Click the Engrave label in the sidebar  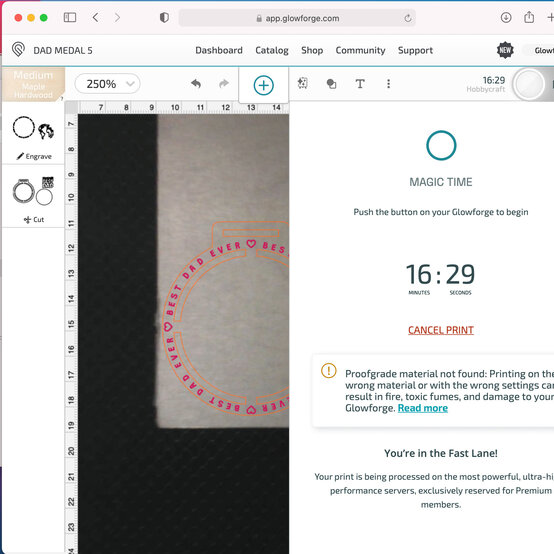click(x=34, y=156)
